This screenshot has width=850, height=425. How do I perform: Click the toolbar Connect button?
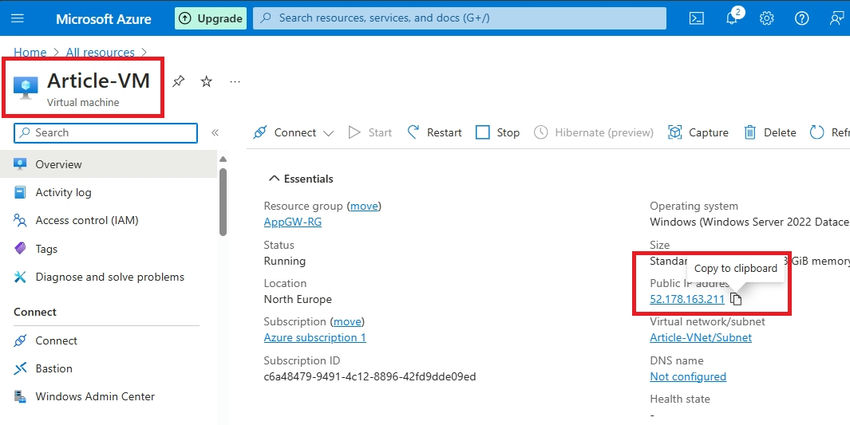[x=285, y=133]
